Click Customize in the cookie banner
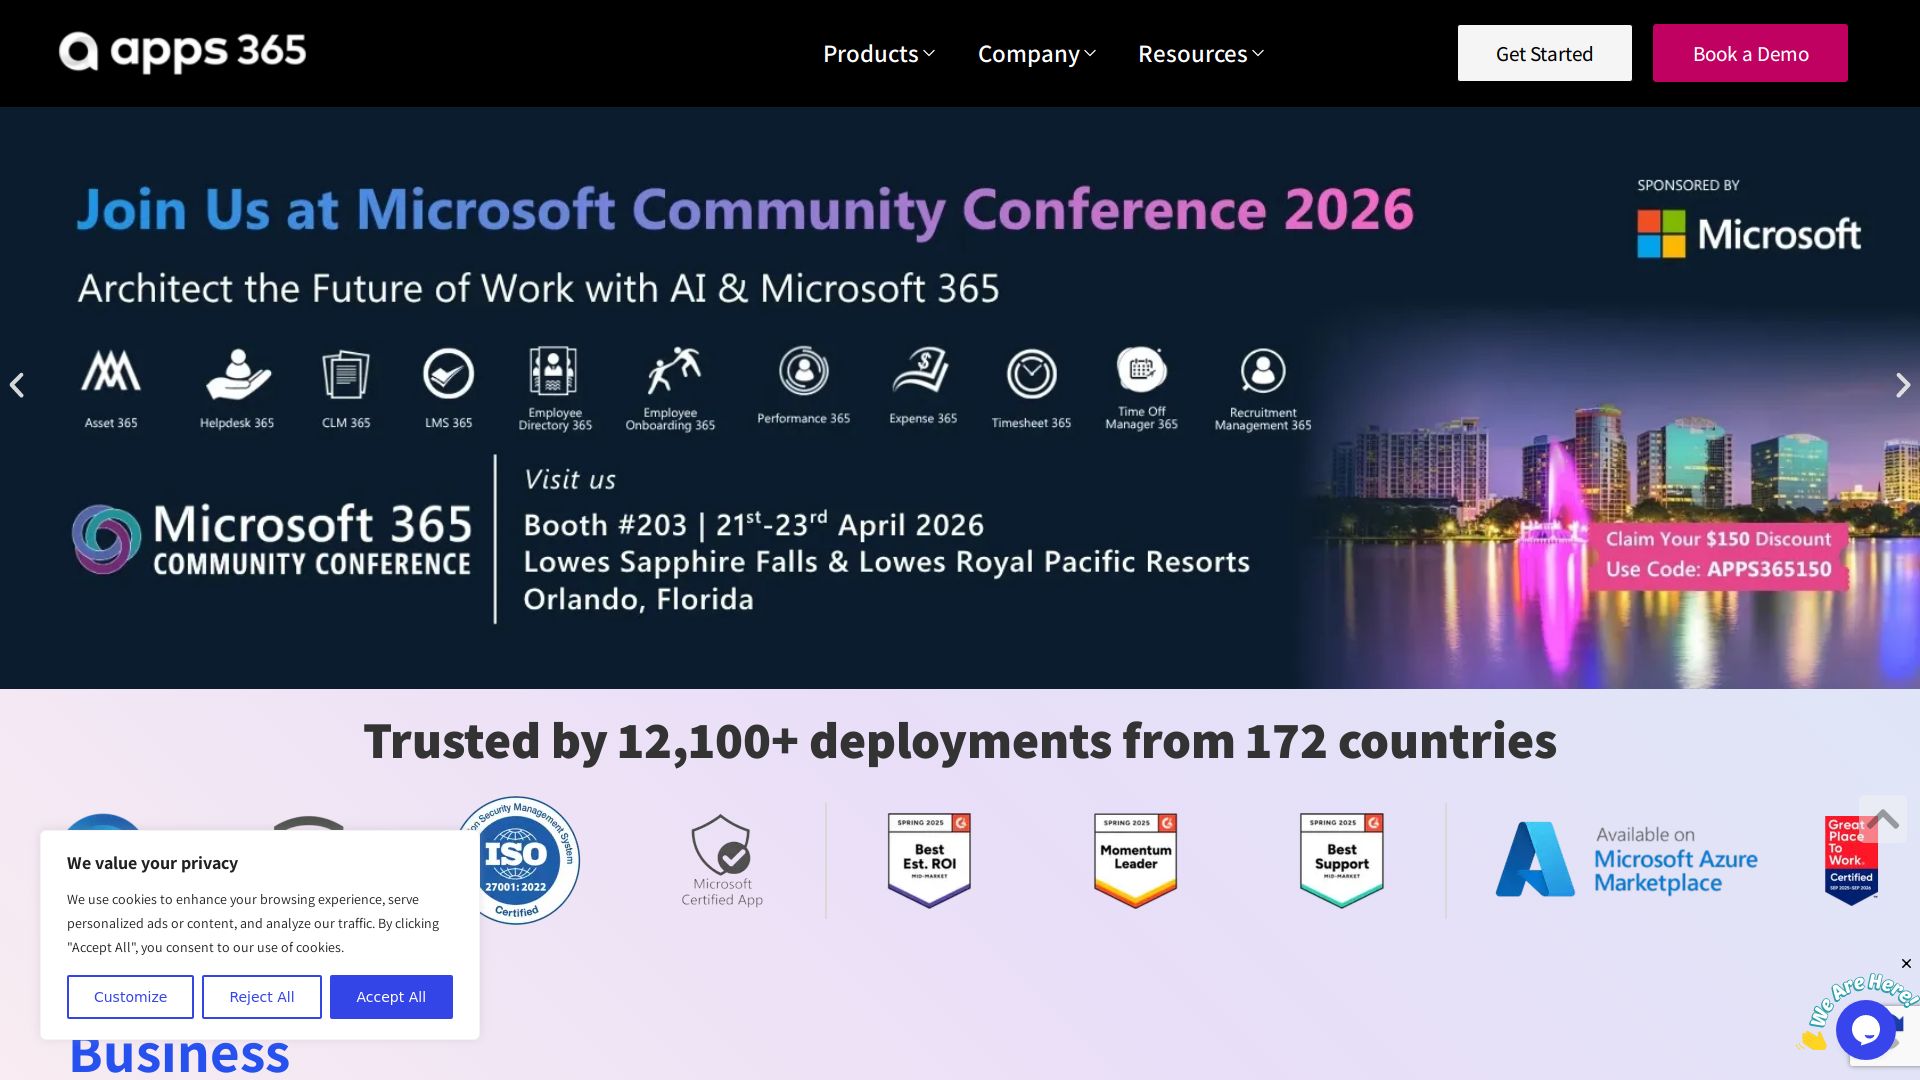Screen dimensions: 1920x1080 (x=130, y=997)
